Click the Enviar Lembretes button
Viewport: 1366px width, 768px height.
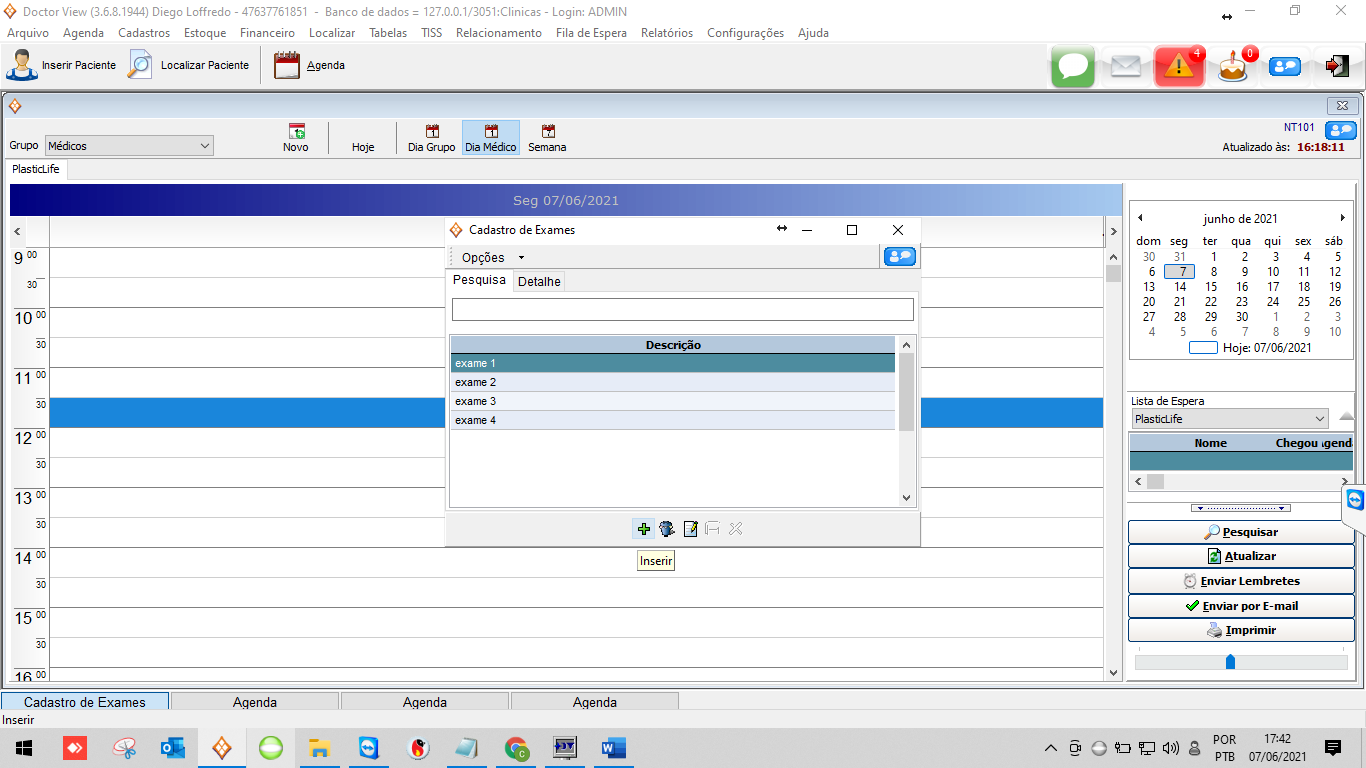coord(1241,581)
